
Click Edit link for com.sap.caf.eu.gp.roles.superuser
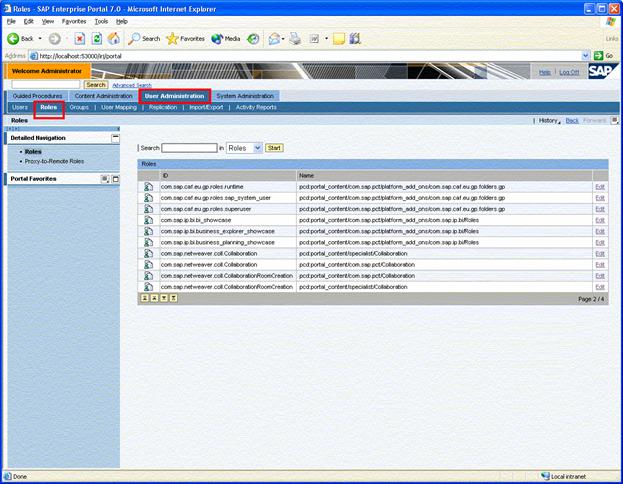click(600, 209)
